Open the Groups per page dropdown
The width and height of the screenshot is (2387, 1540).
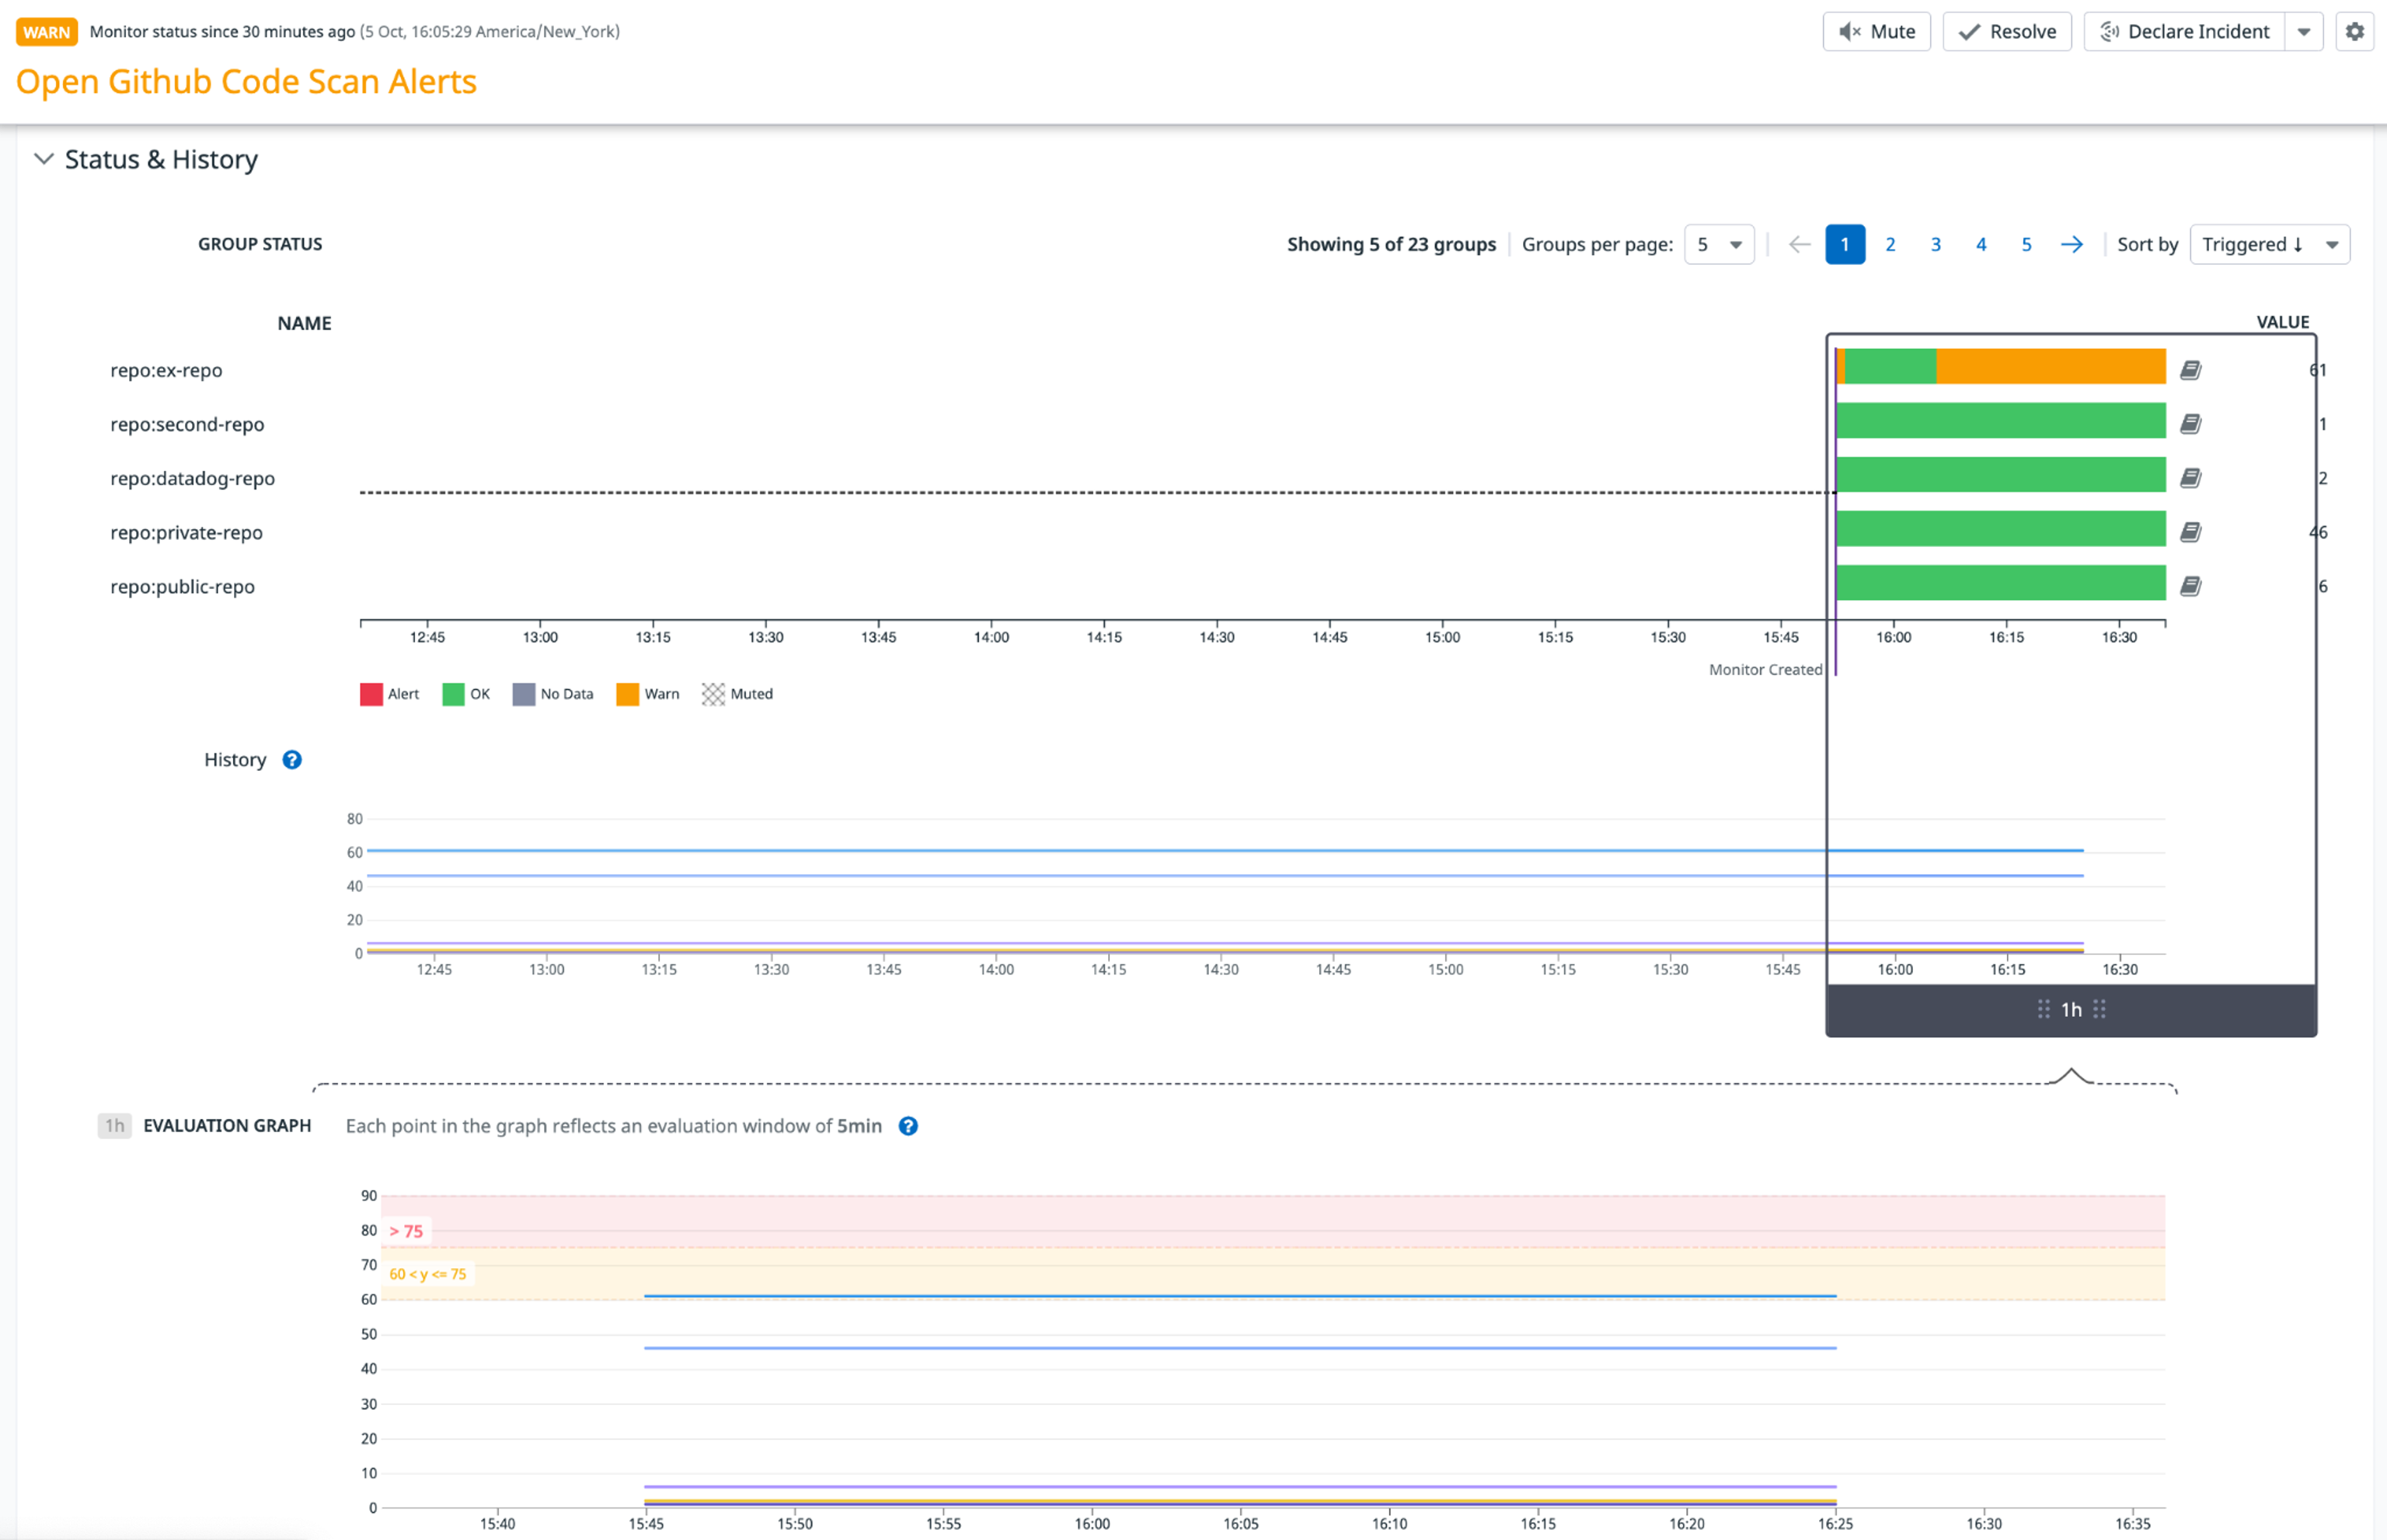(1719, 243)
